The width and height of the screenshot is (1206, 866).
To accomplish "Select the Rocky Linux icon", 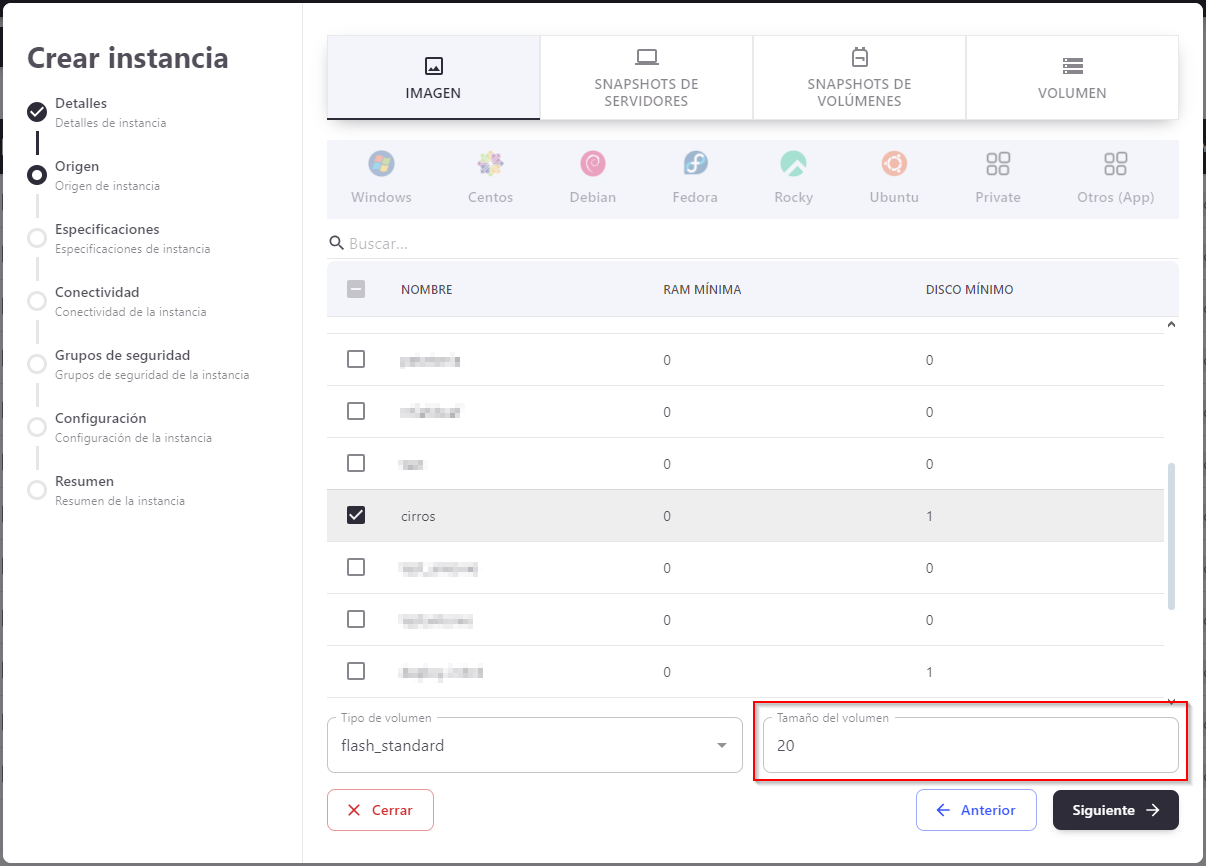I will 793,164.
